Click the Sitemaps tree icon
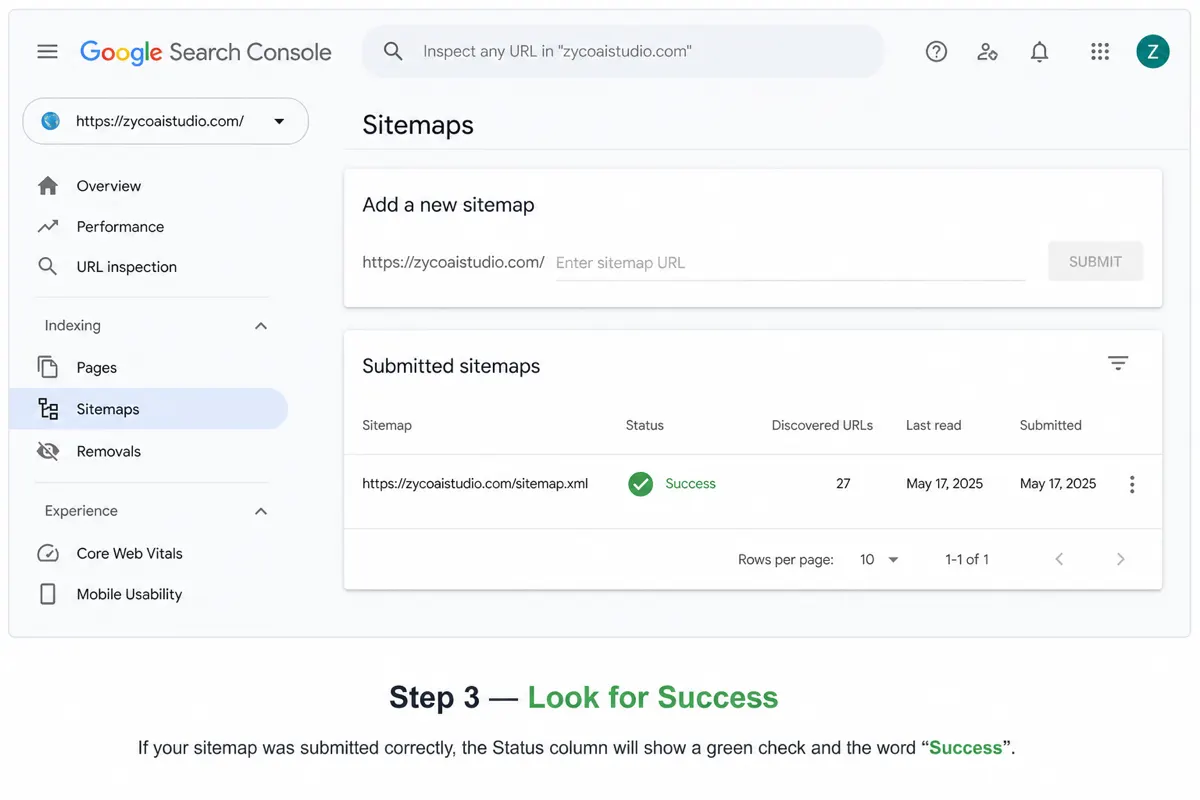Image resolution: width=1200 pixels, height=800 pixels. coord(48,409)
